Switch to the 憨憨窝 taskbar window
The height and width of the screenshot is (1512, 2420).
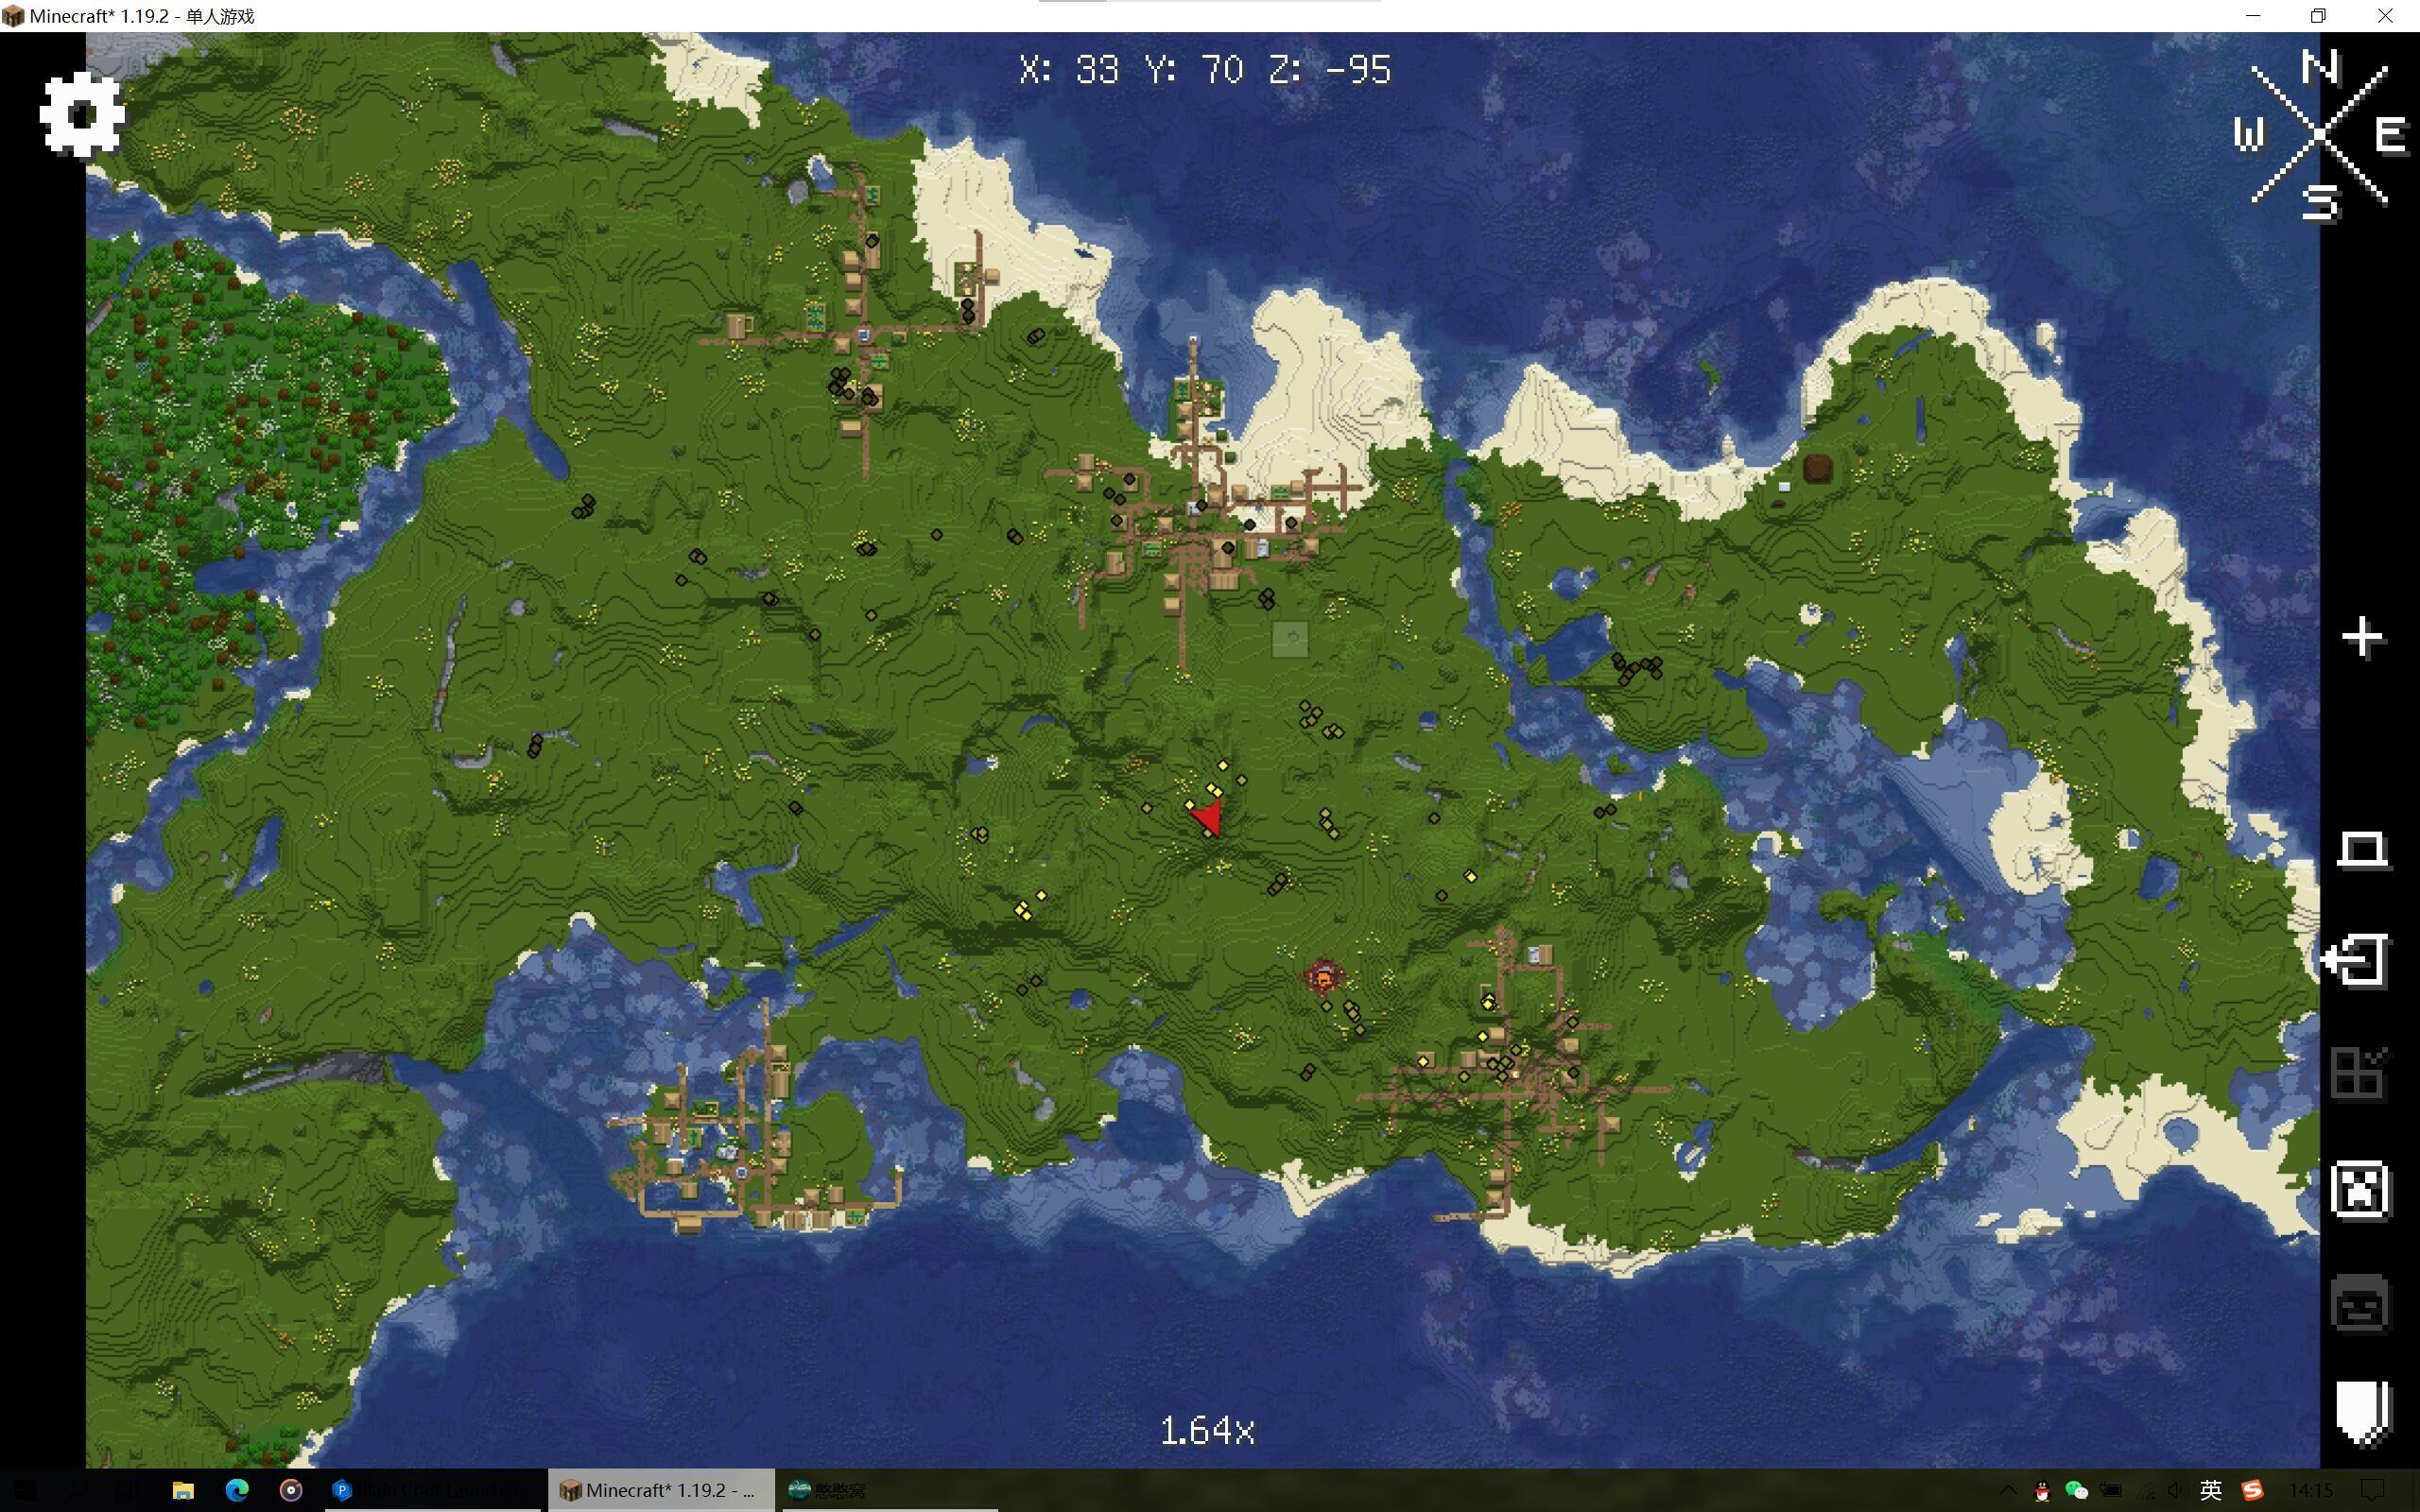pos(827,1490)
